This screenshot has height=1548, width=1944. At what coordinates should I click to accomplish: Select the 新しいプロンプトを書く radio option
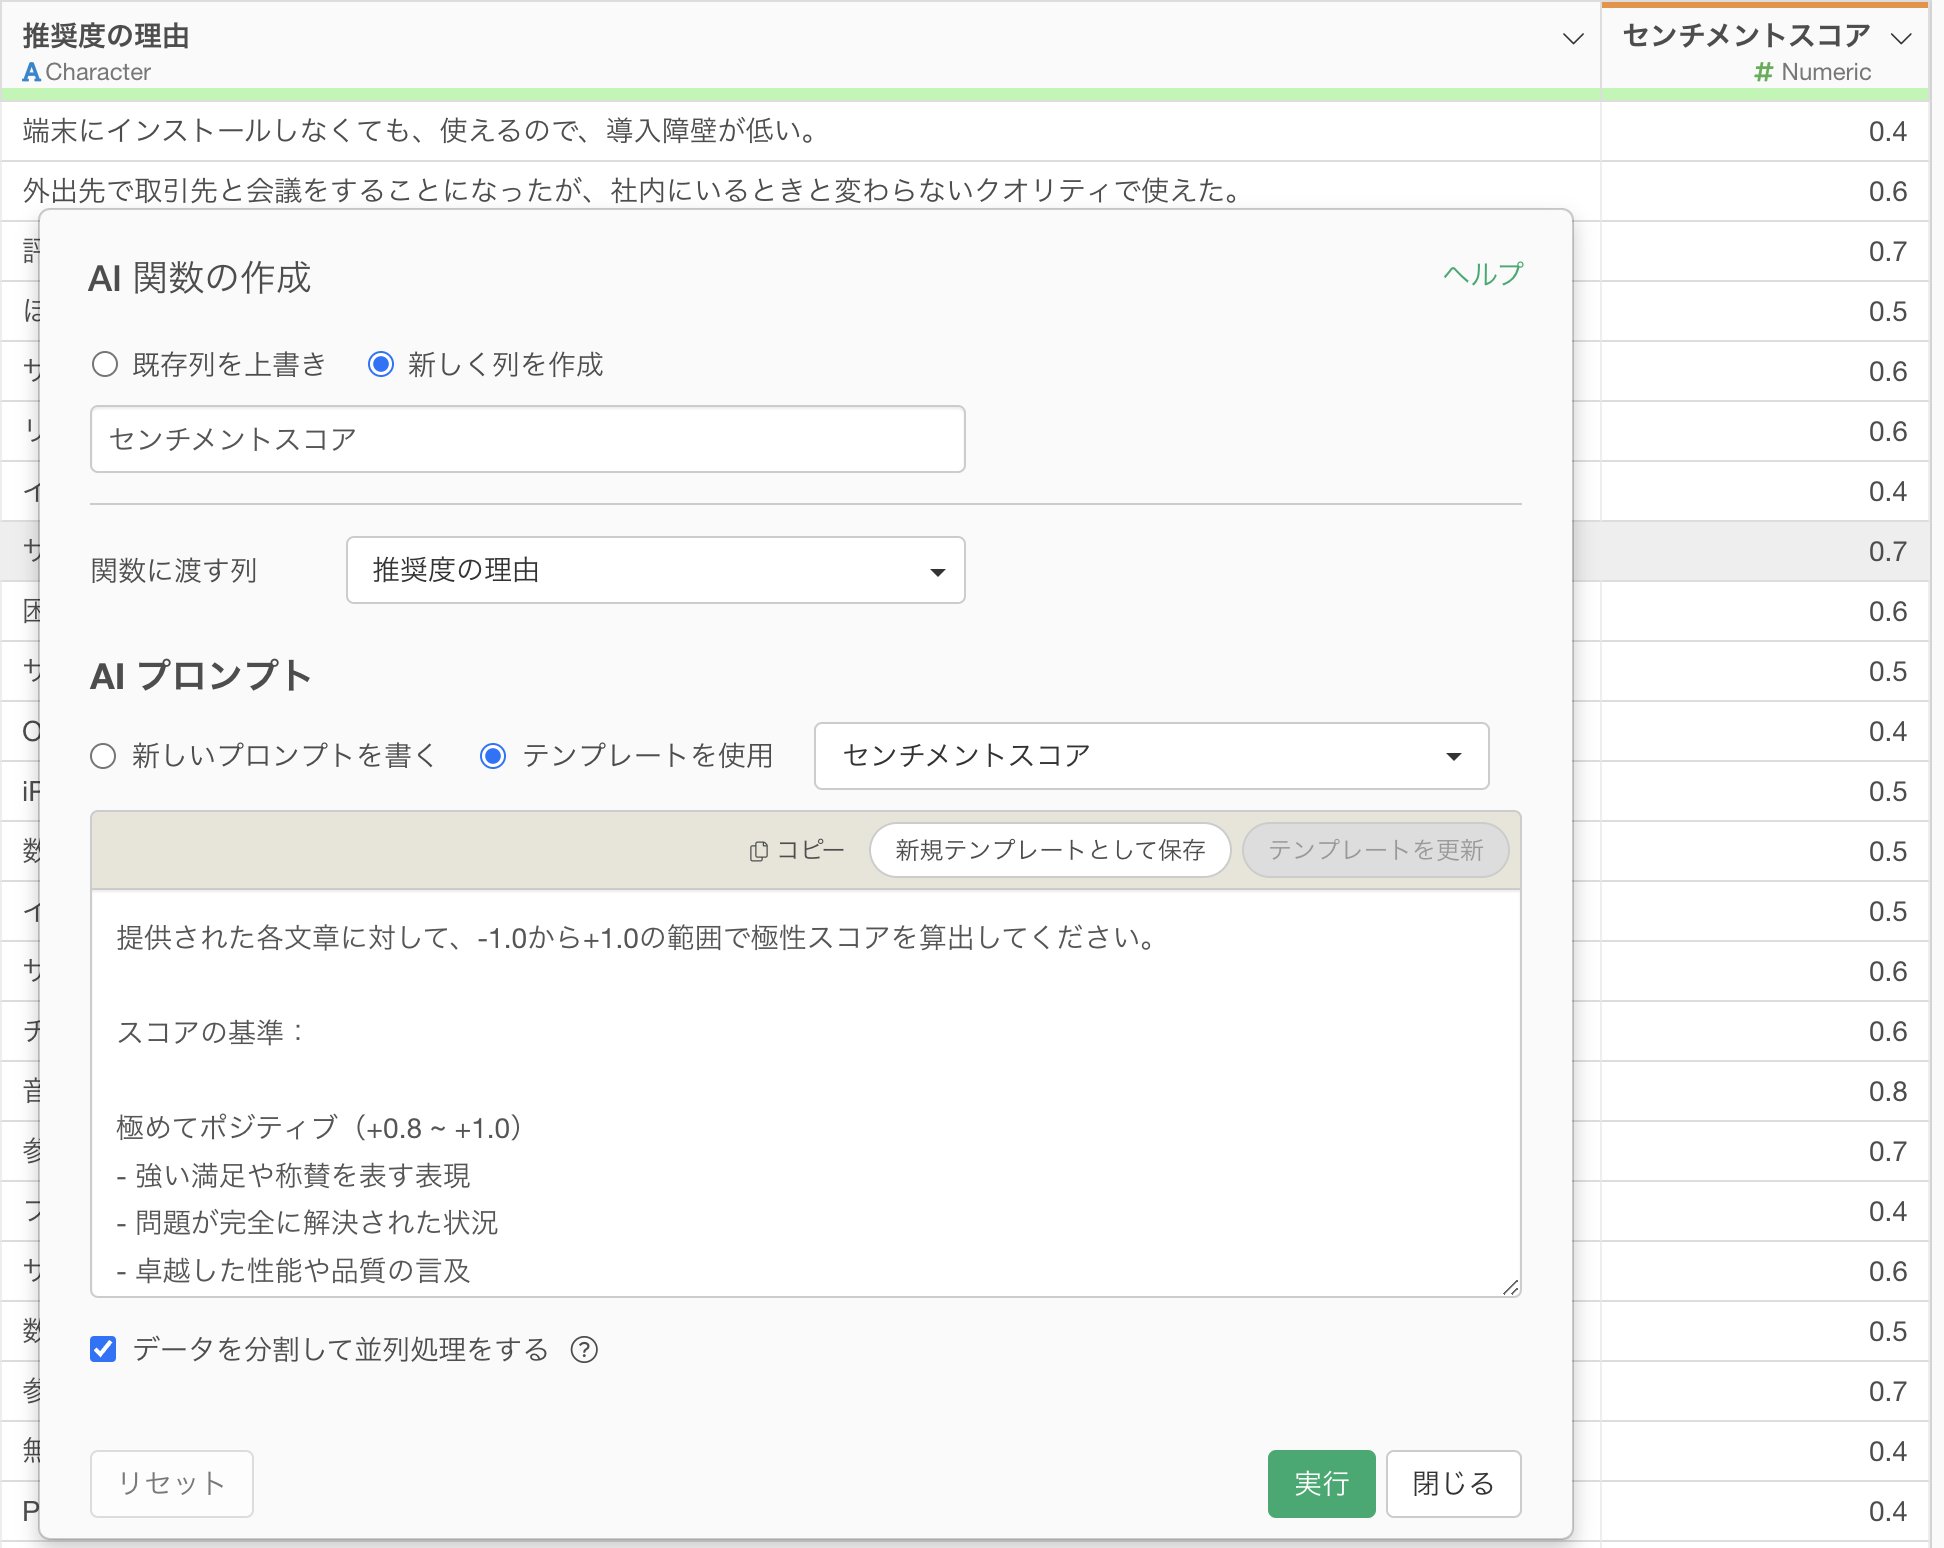104,757
